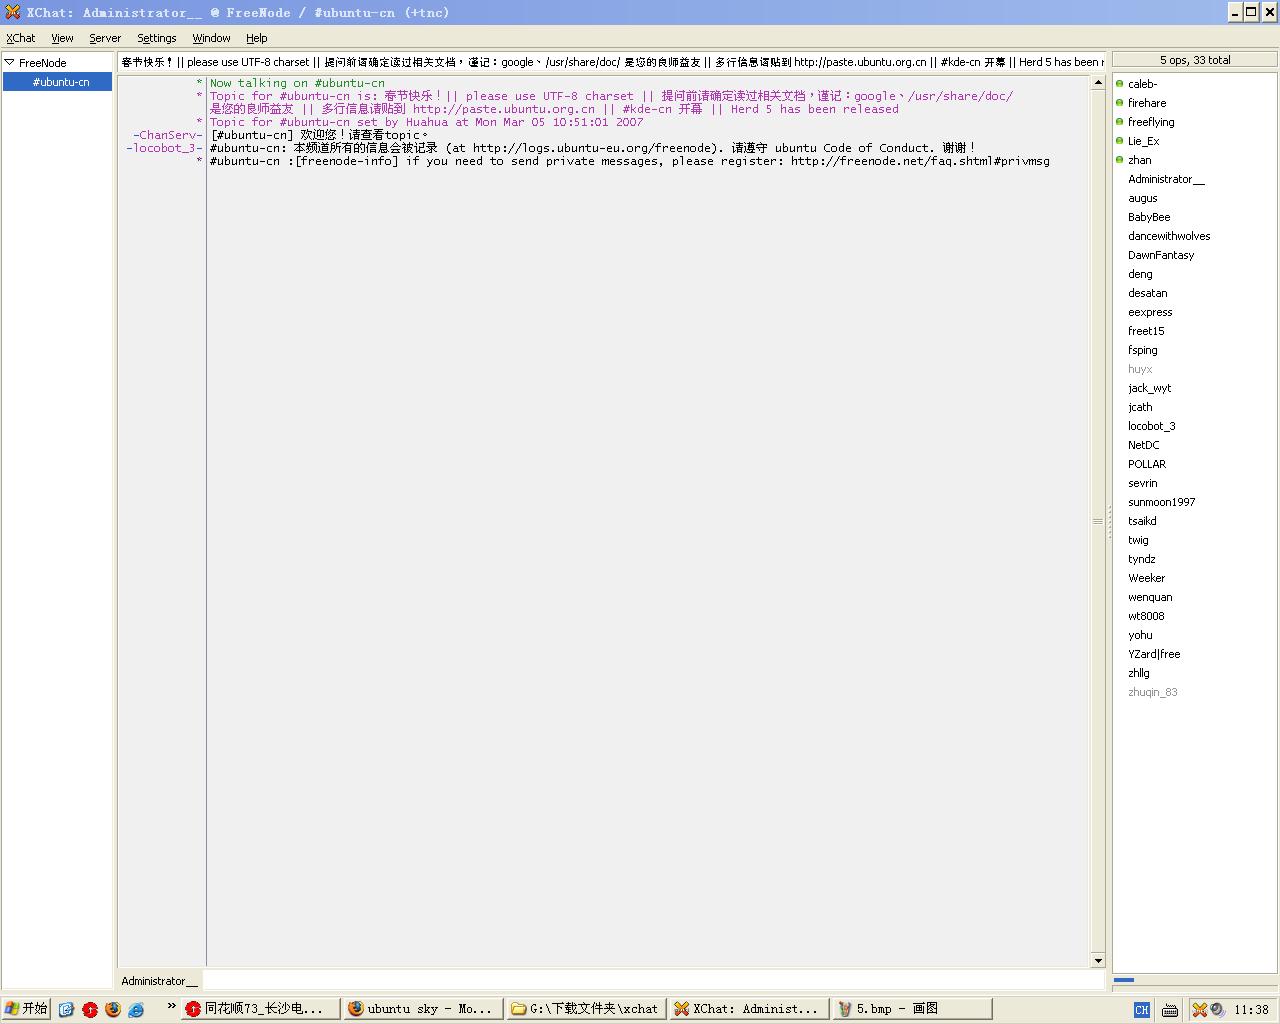Select user POLLAR in user list

1147,464
